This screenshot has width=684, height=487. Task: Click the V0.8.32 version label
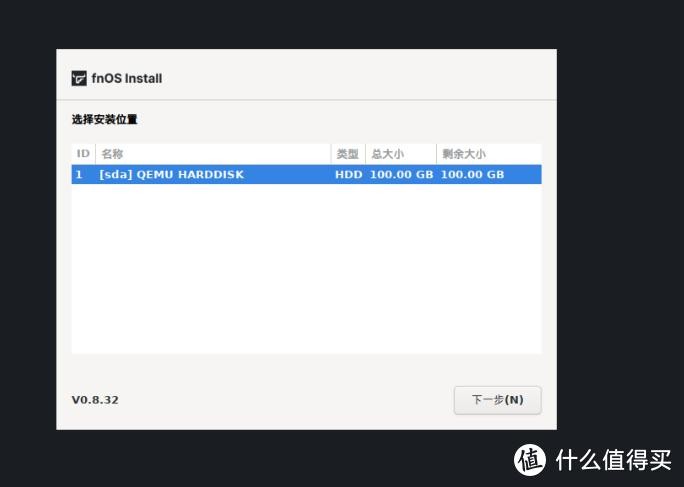click(95, 400)
